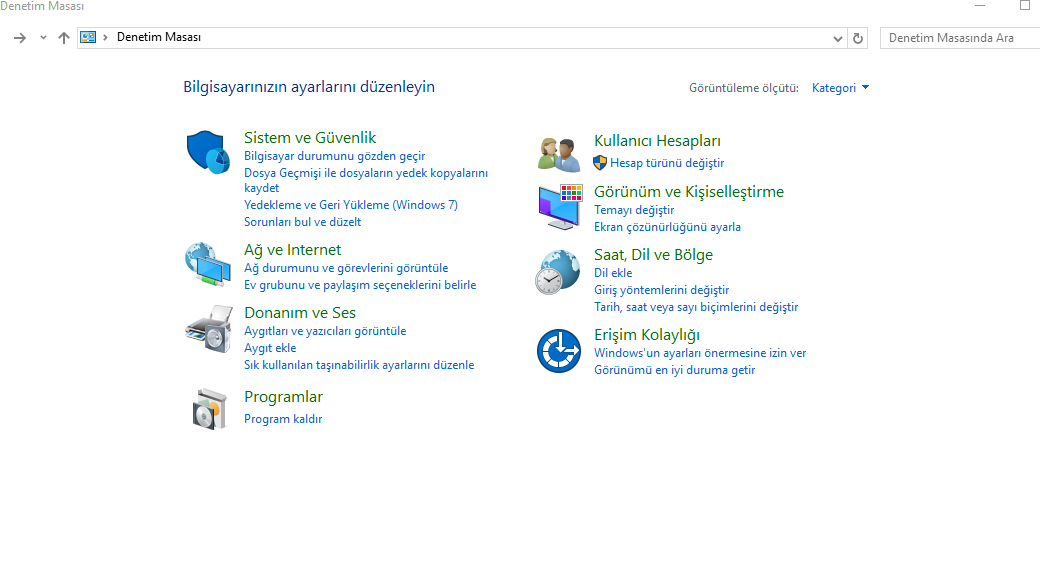This screenshot has width=1040, height=576.
Task: Click the Control Panel icon in the address bar
Action: pyautogui.click(x=87, y=37)
